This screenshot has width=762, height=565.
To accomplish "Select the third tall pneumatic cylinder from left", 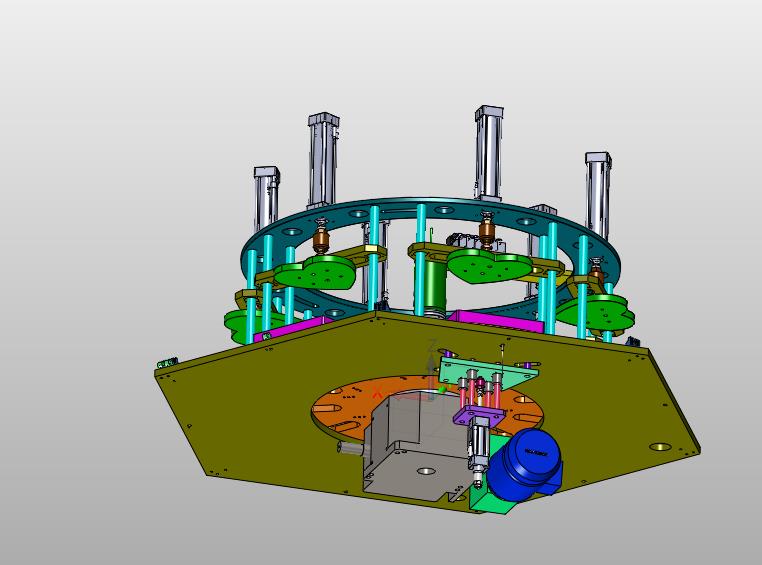I will 488,152.
